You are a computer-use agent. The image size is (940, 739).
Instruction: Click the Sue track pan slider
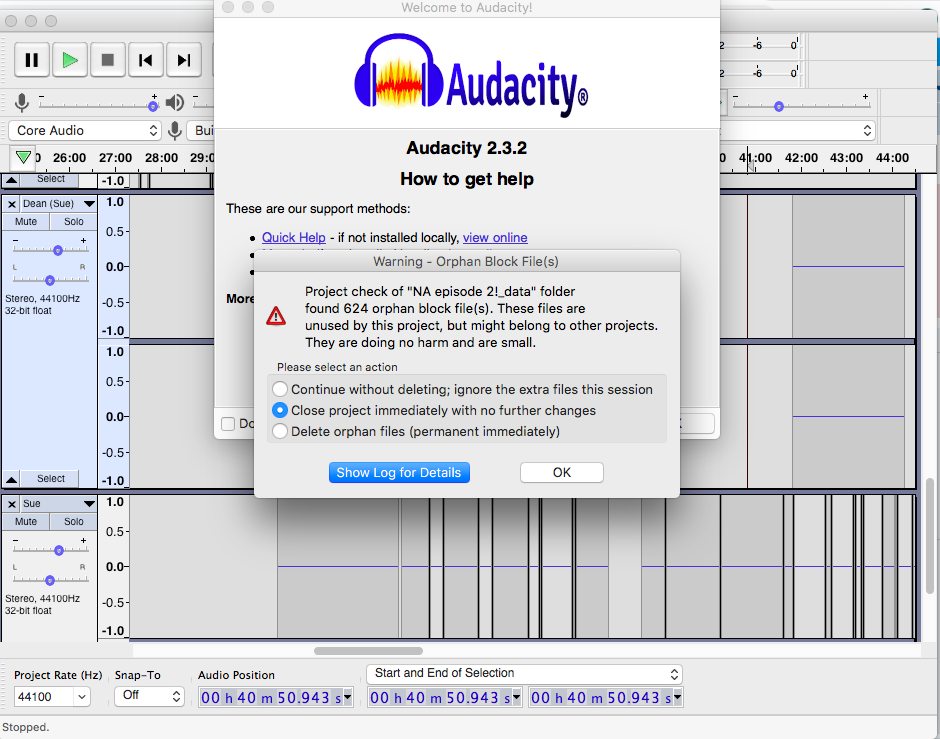click(50, 580)
